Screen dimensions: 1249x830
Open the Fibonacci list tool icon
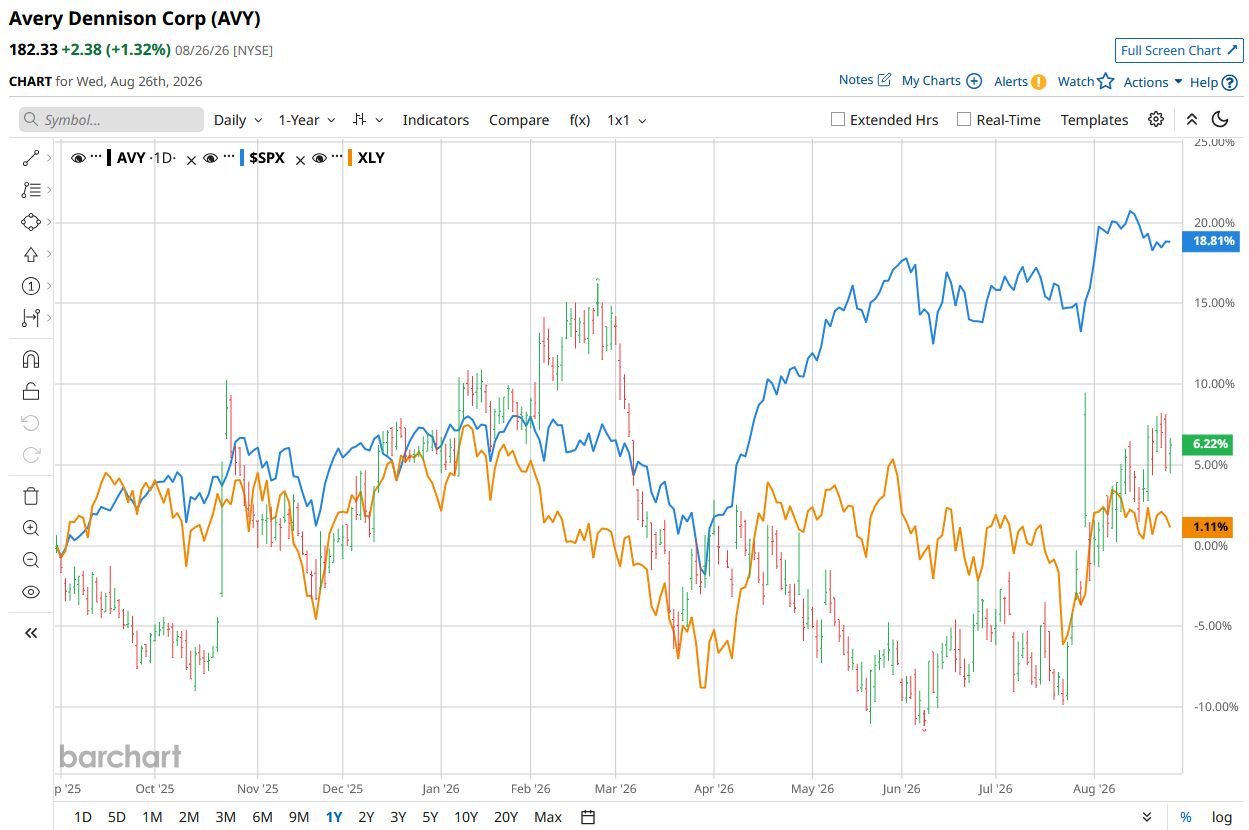coord(30,190)
